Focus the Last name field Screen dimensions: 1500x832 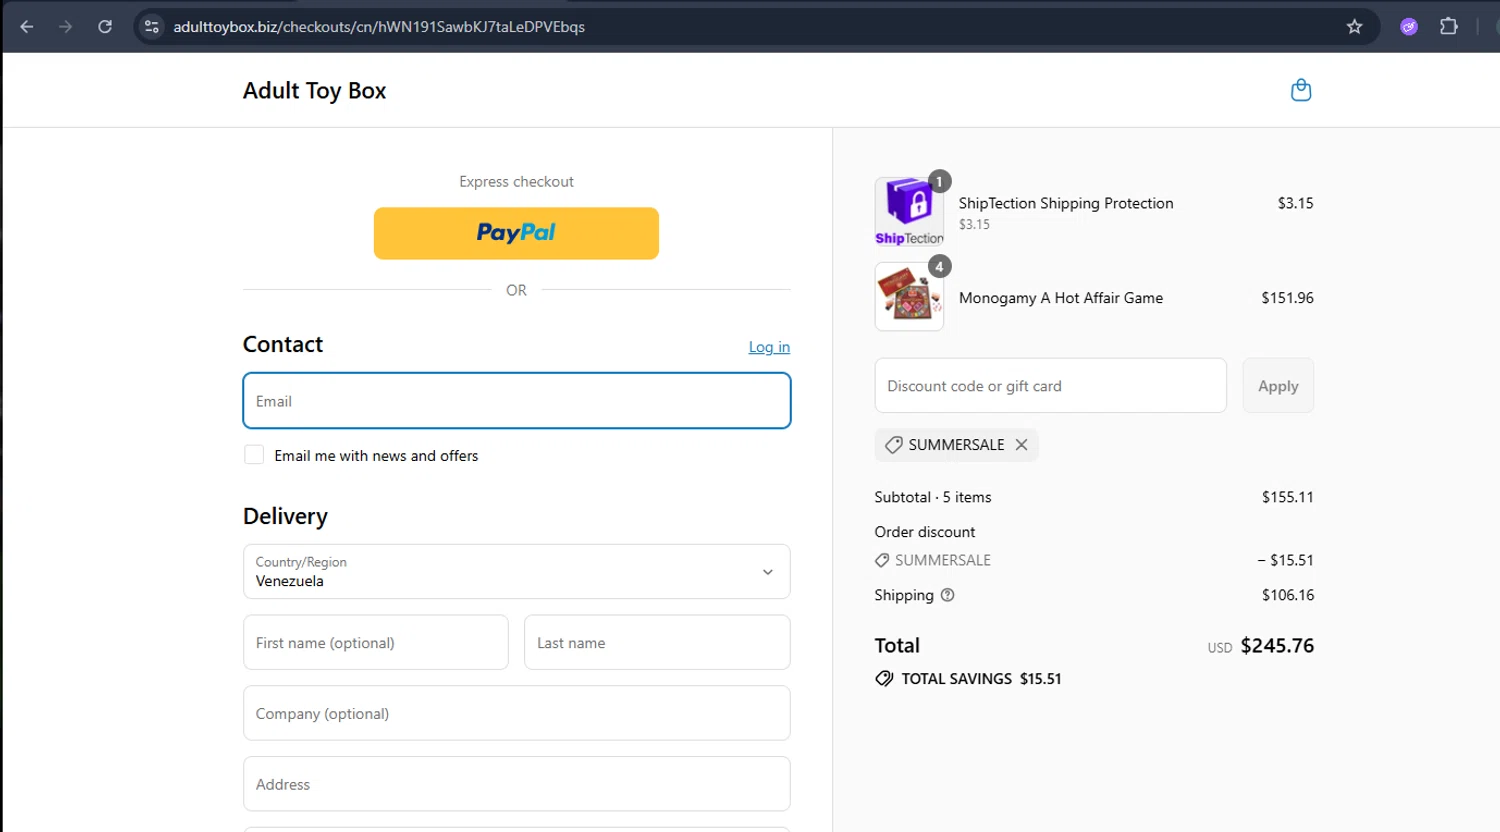click(x=657, y=642)
